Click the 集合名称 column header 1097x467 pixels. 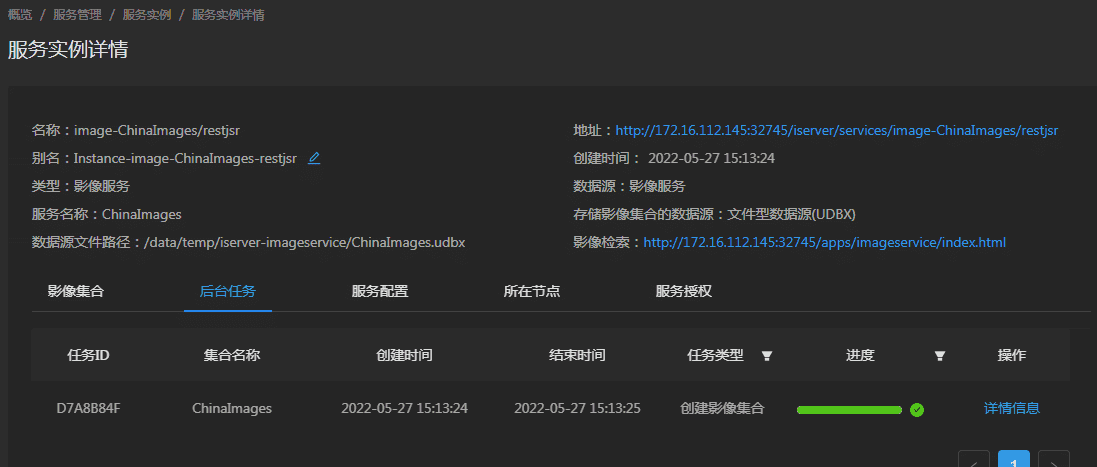point(232,355)
